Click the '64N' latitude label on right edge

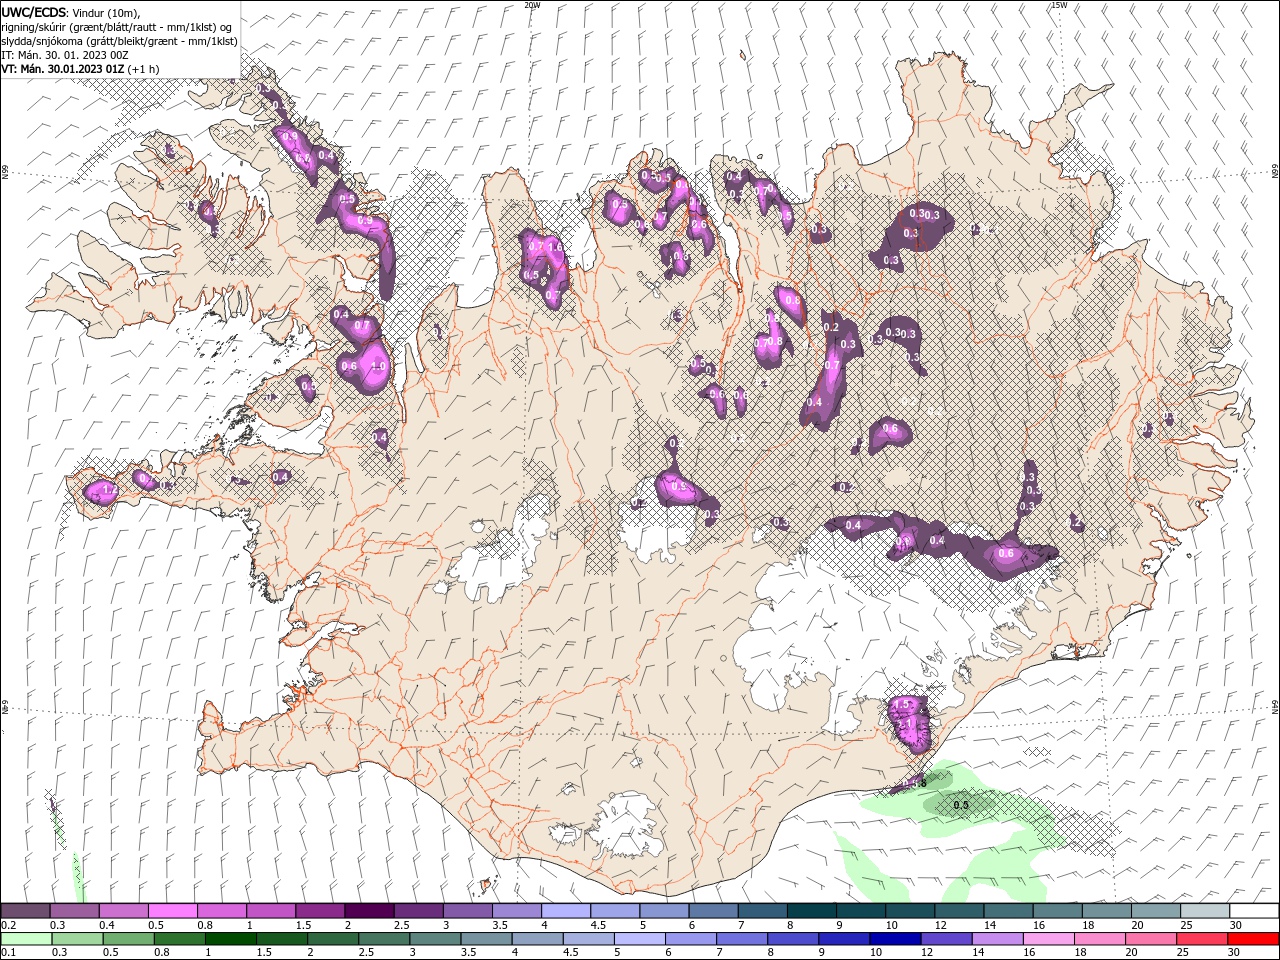point(1275,707)
